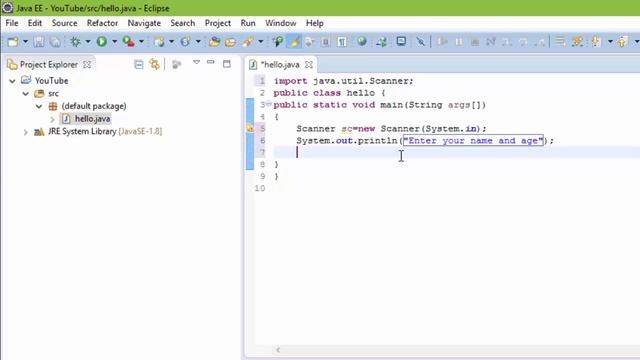Click the New Web Service icon
Image resolution: width=640 pixels, height=360 pixels.
186,42
